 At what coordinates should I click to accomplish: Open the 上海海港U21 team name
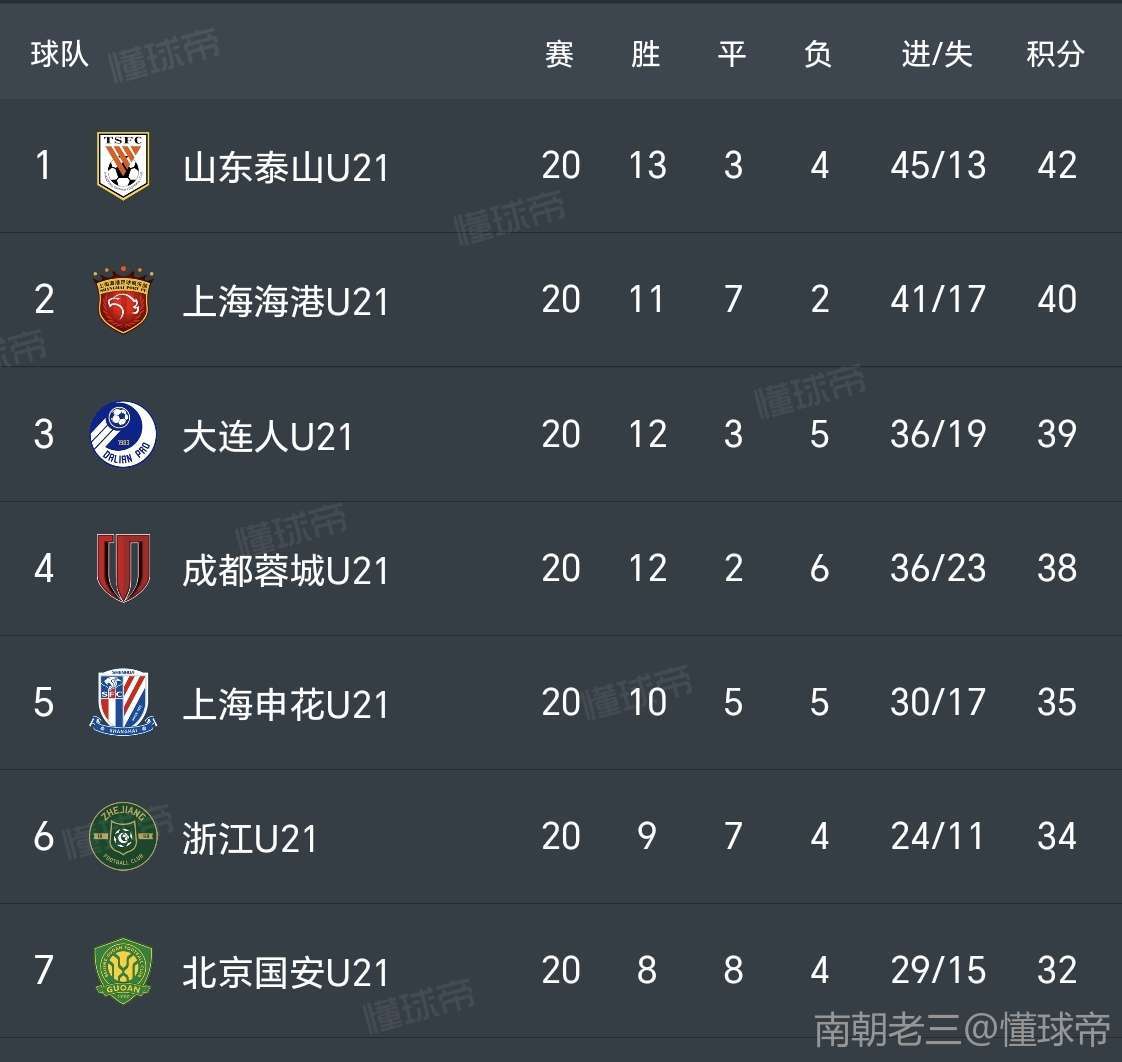286,301
